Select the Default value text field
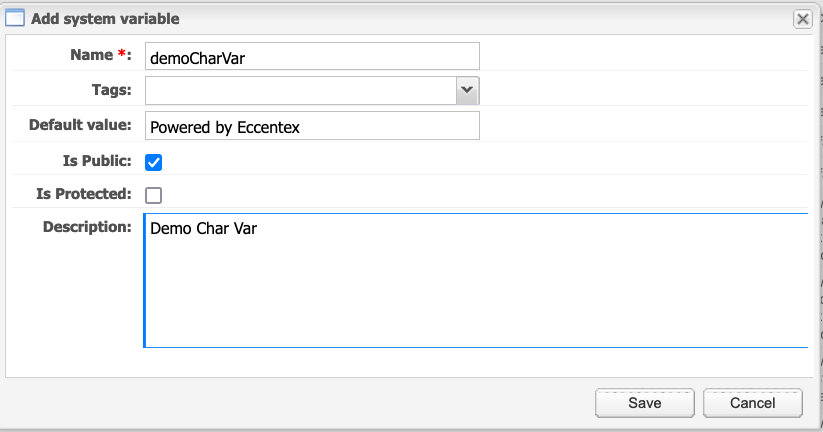This screenshot has height=432, width=823. 312,125
